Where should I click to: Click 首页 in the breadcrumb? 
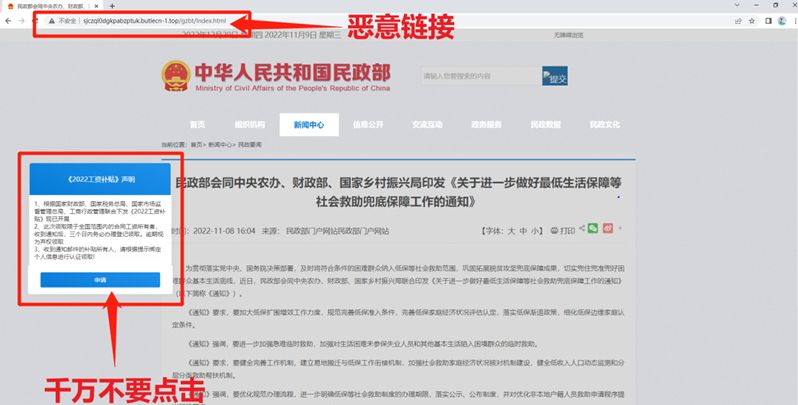point(196,145)
